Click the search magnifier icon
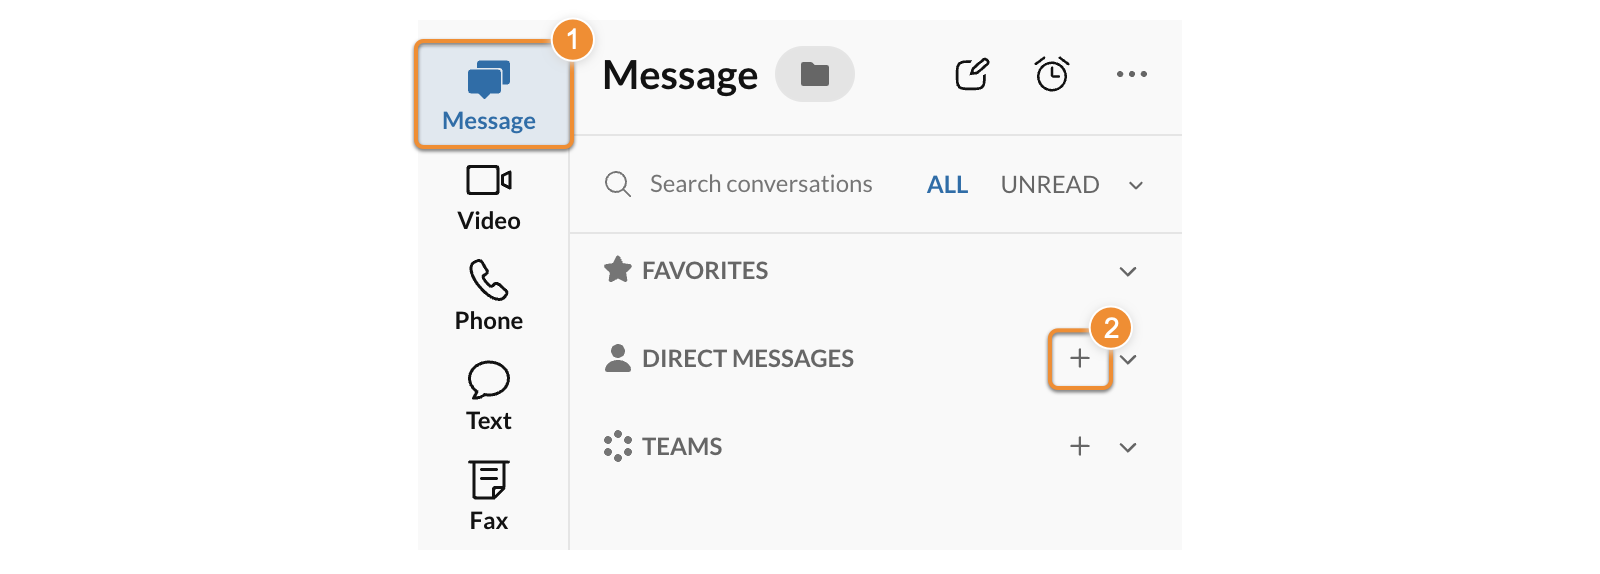Screen dimensions: 1600x574 pos(618,185)
